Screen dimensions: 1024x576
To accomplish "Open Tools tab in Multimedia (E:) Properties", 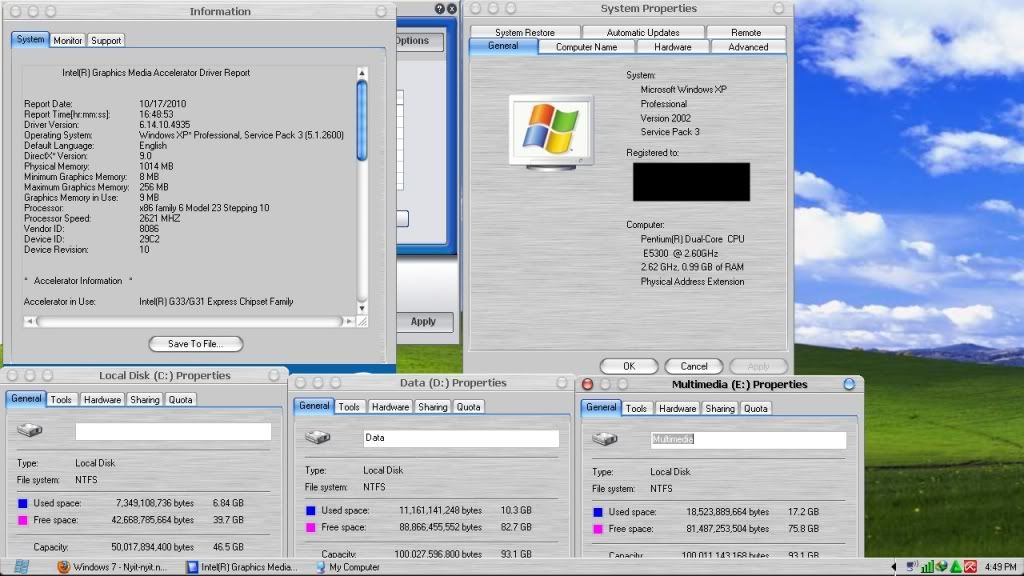I will tap(636, 409).
